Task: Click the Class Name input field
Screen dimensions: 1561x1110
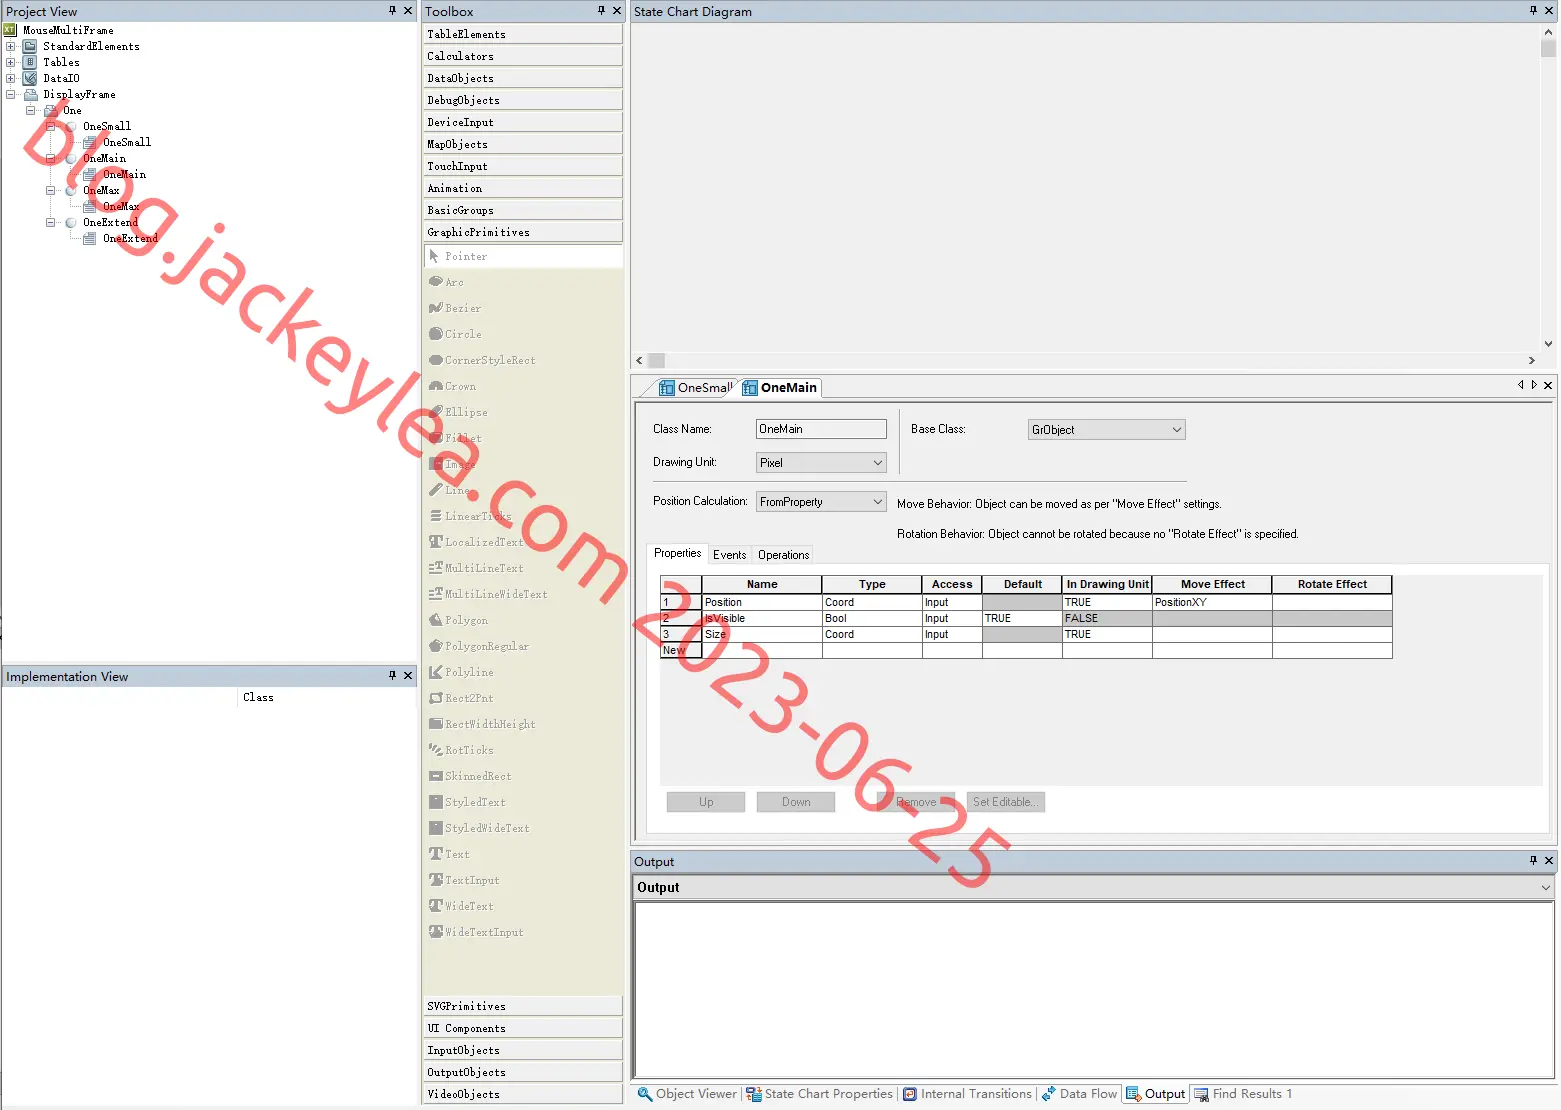Action: [x=821, y=429]
